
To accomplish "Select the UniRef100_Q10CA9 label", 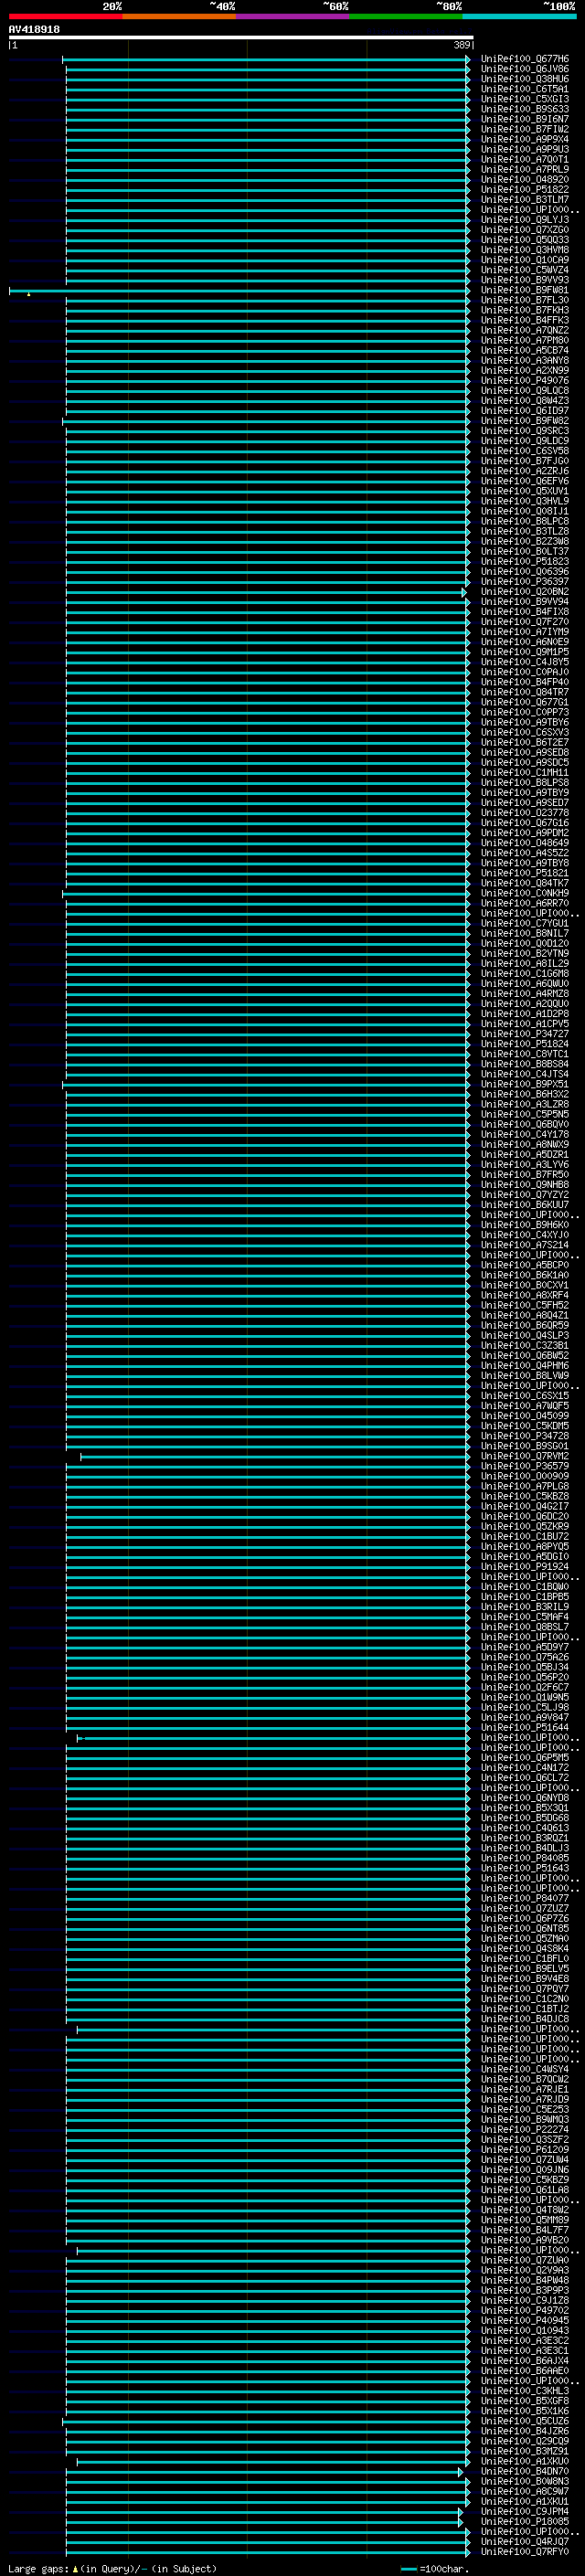I will click(x=525, y=260).
